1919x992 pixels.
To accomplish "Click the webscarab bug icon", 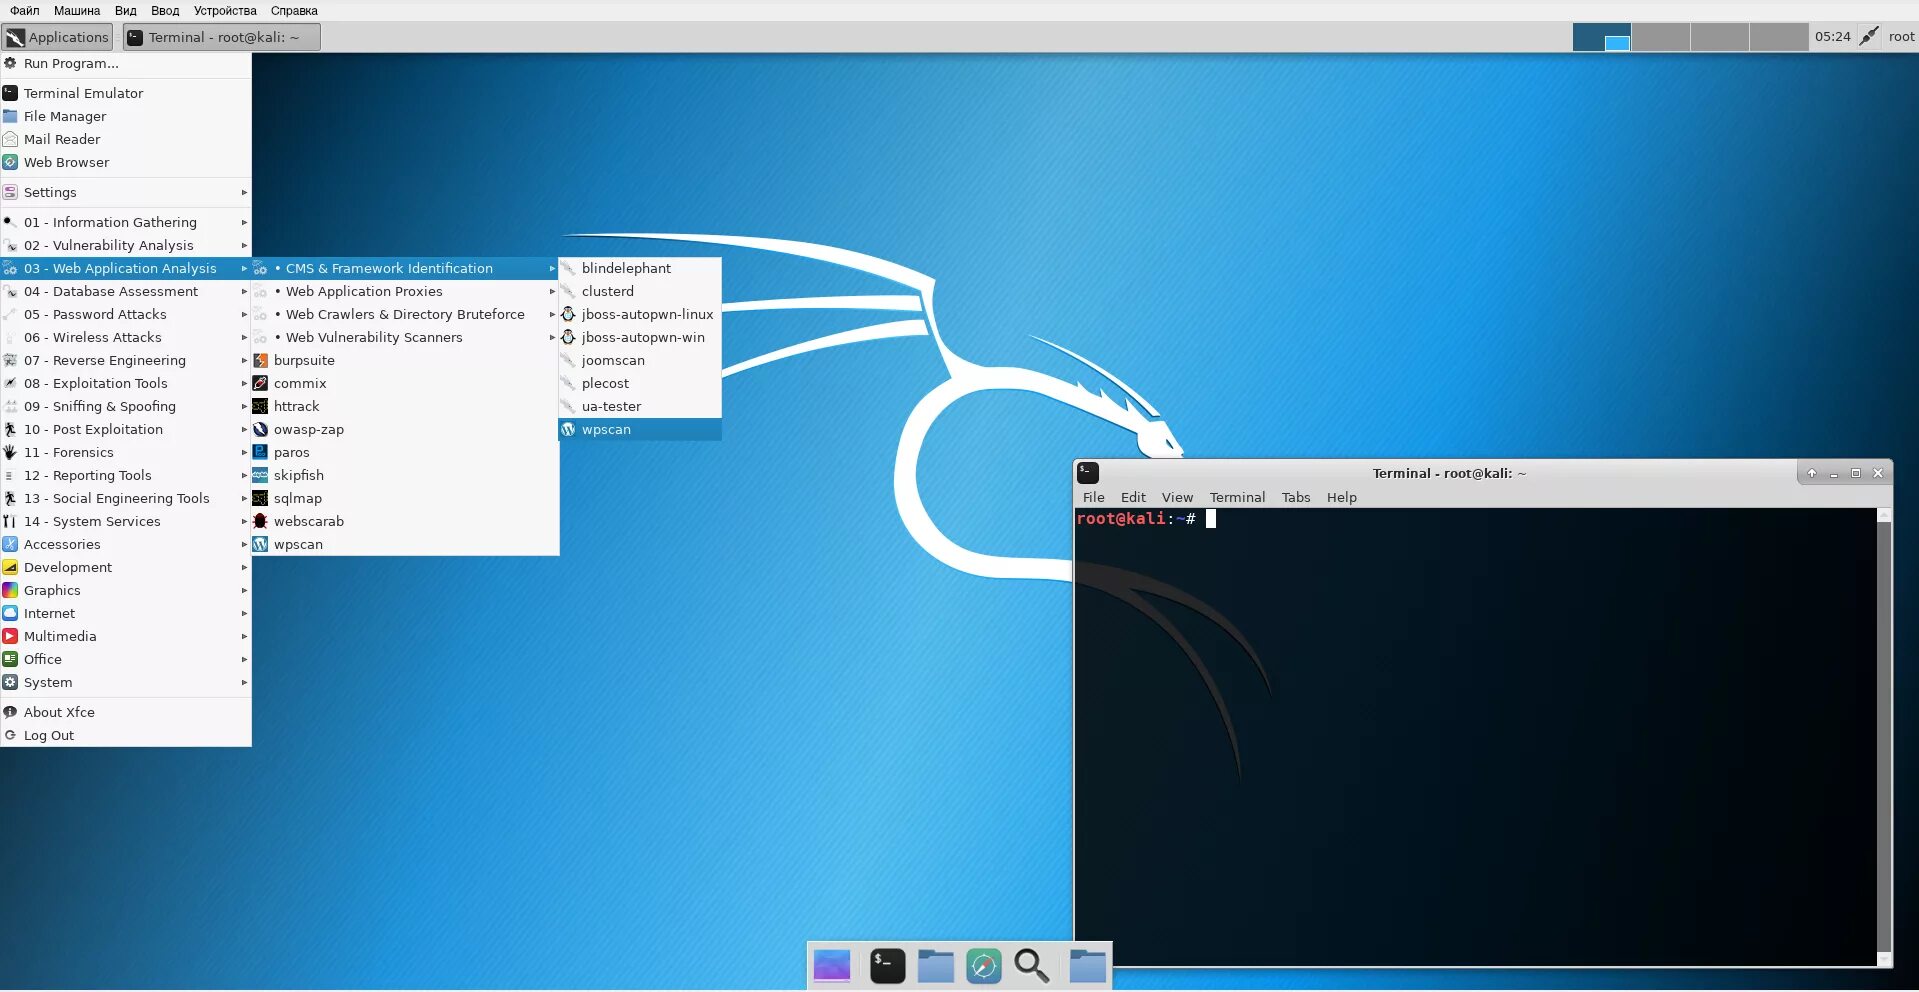I will (260, 521).
